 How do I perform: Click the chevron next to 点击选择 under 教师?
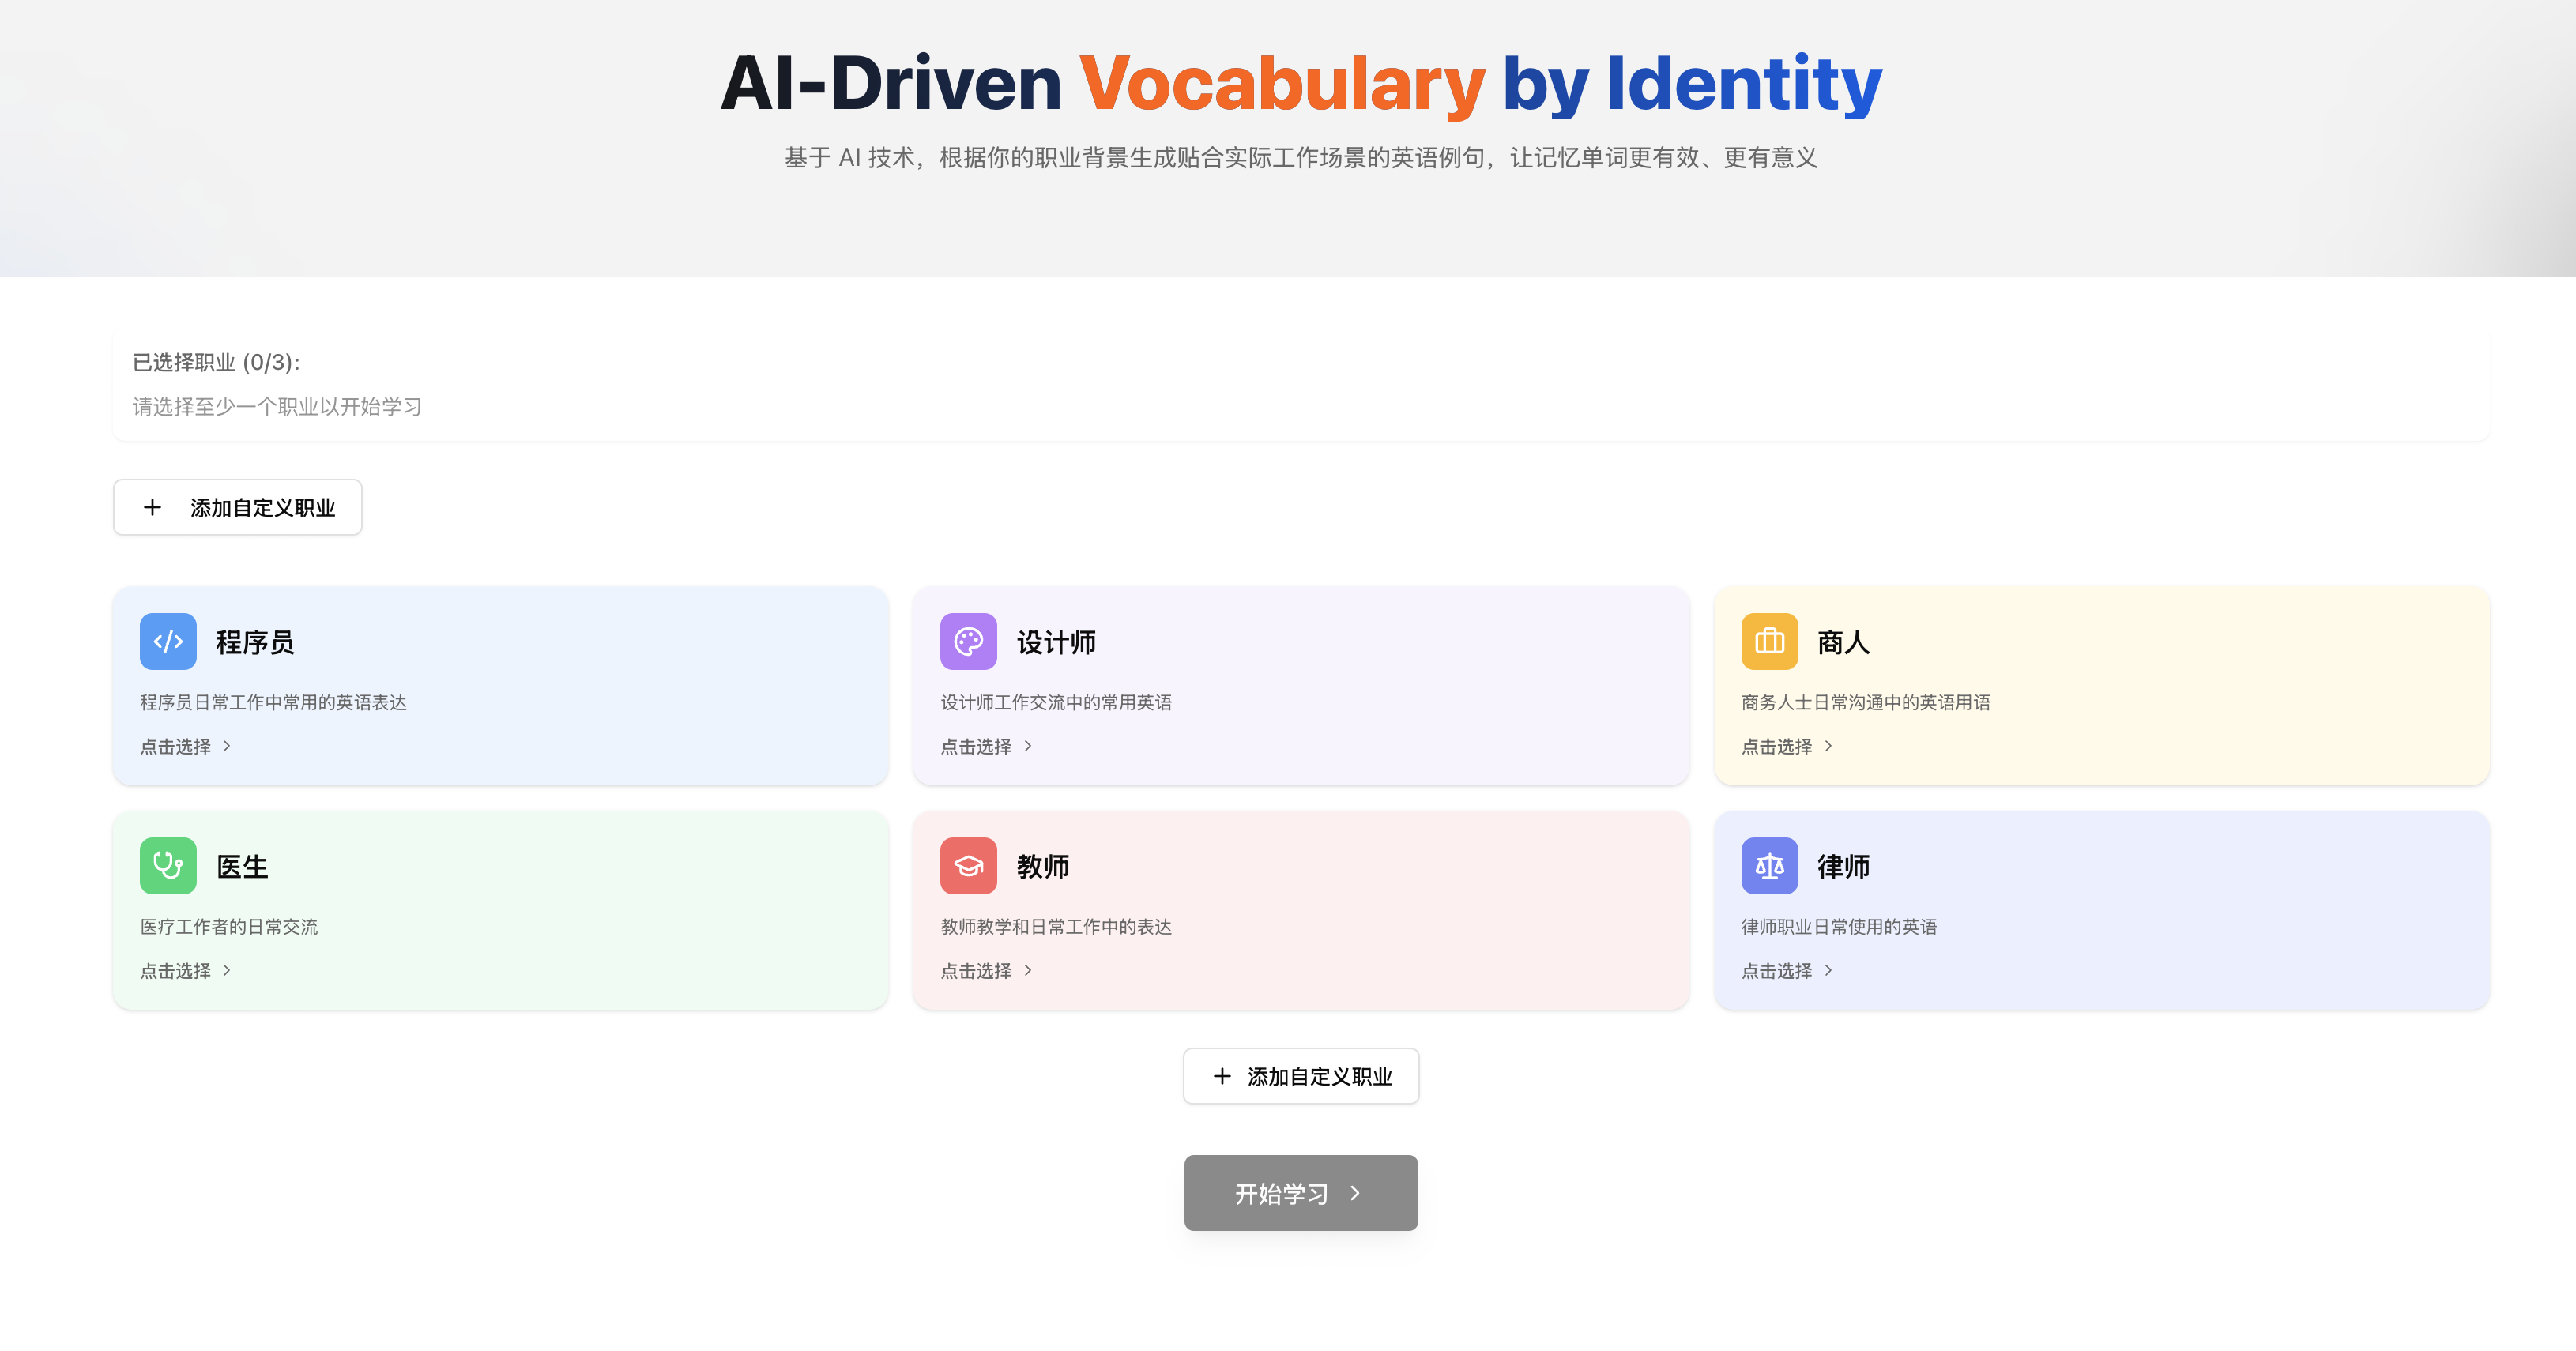[1028, 970]
